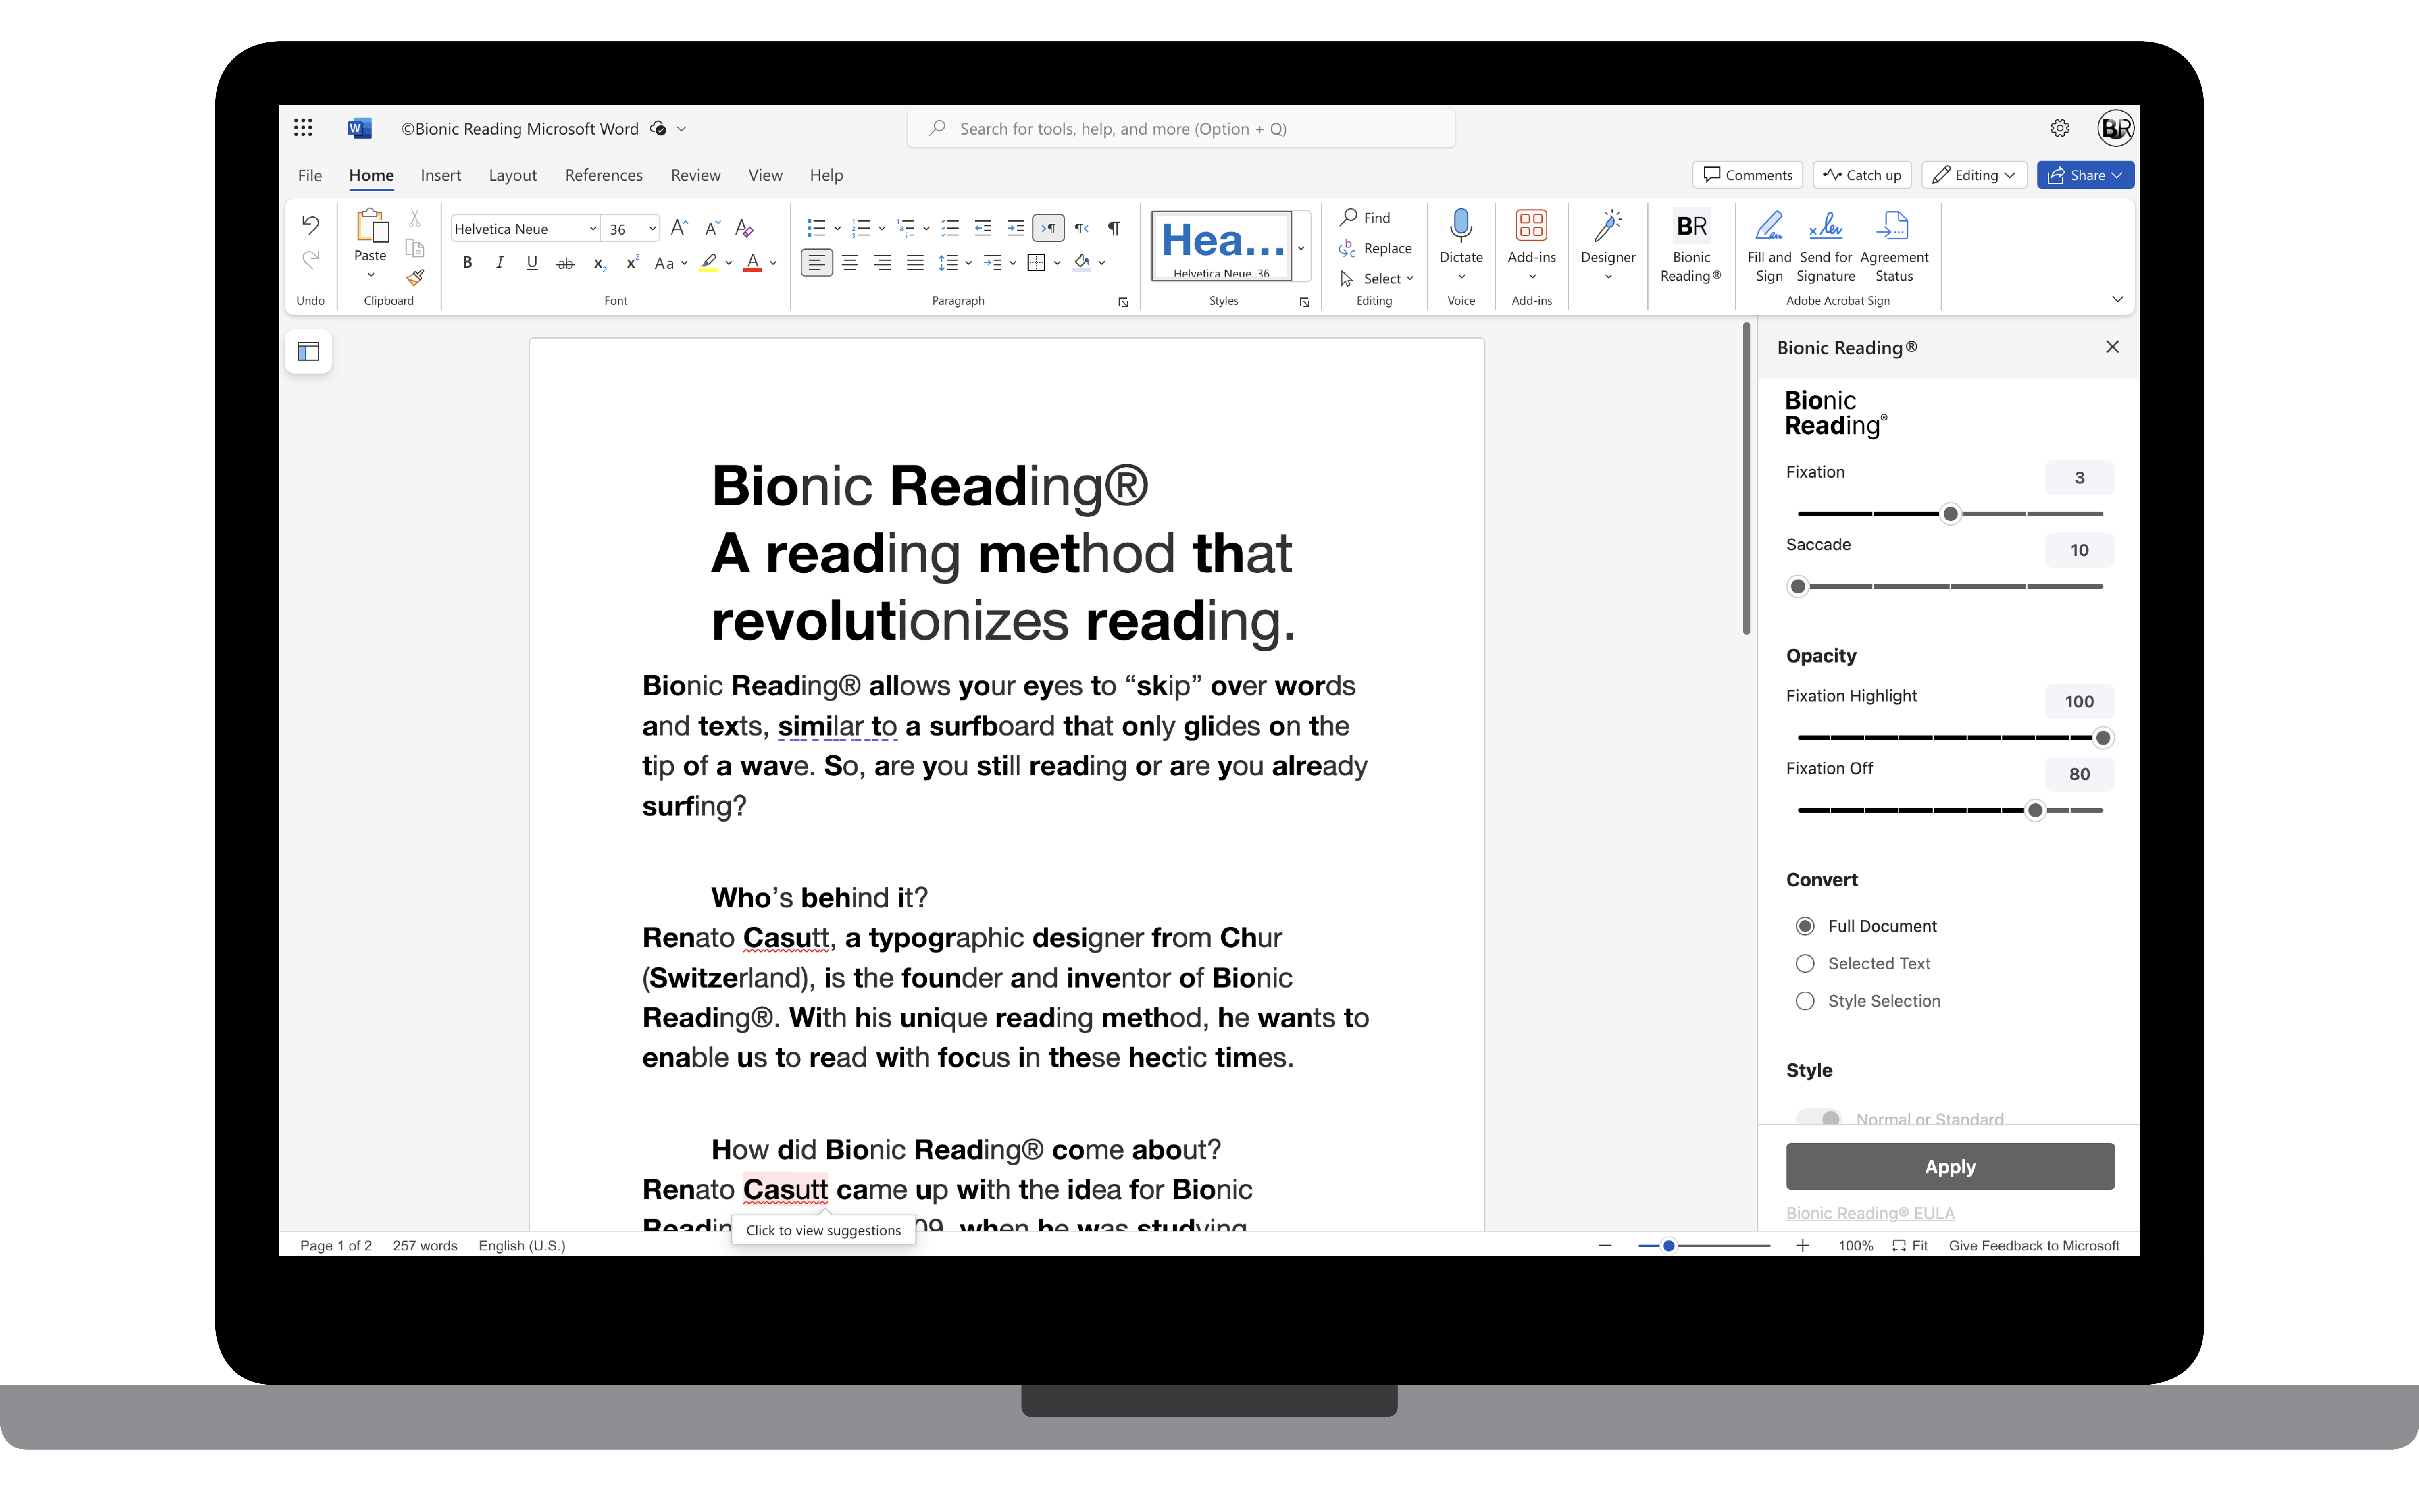Screen dimensions: 2419x1512
Task: Click the Redo arrow icon
Action: 310,260
